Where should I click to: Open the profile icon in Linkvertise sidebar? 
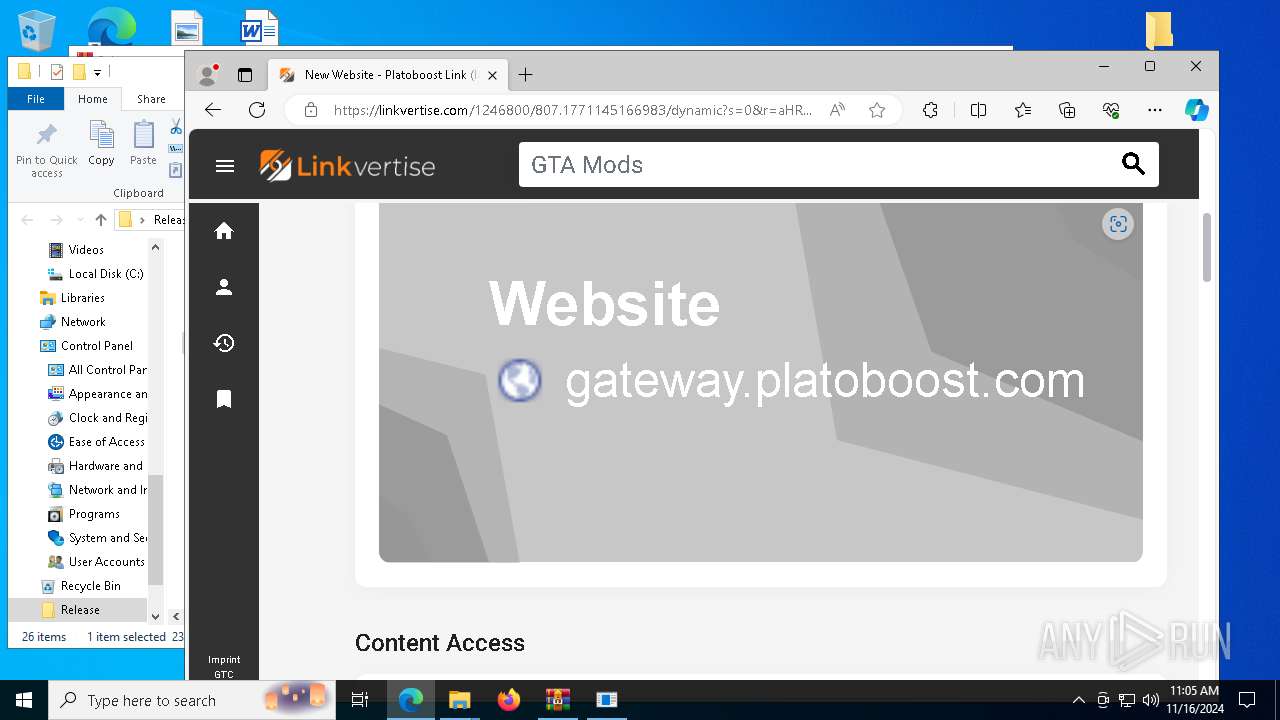224,287
